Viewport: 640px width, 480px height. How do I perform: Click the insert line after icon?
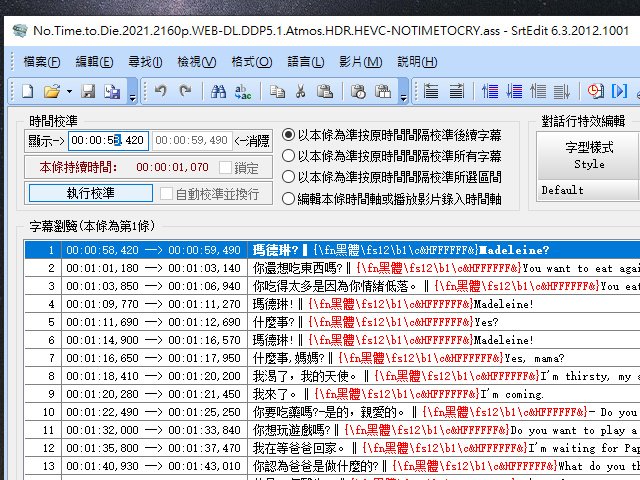tap(457, 91)
